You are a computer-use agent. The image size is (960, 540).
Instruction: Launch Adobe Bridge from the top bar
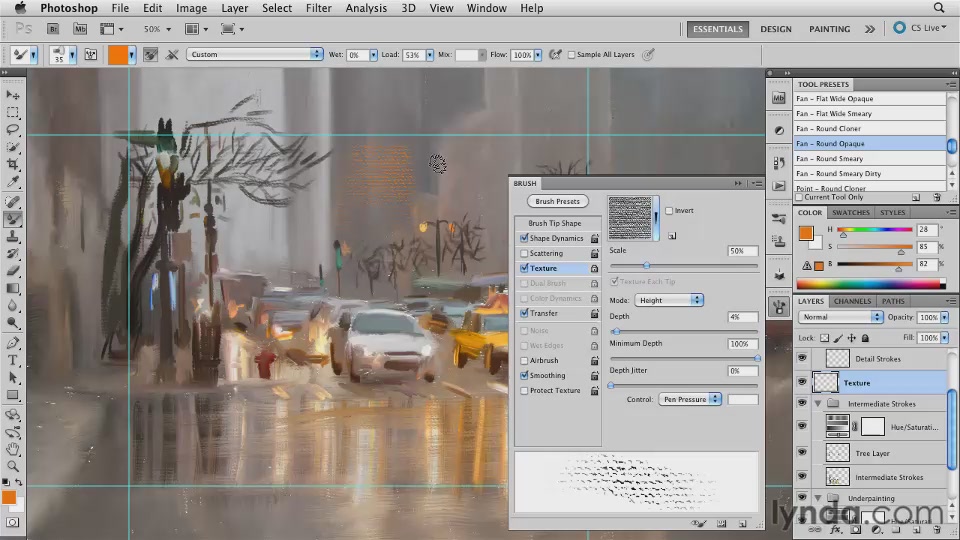pos(53,29)
